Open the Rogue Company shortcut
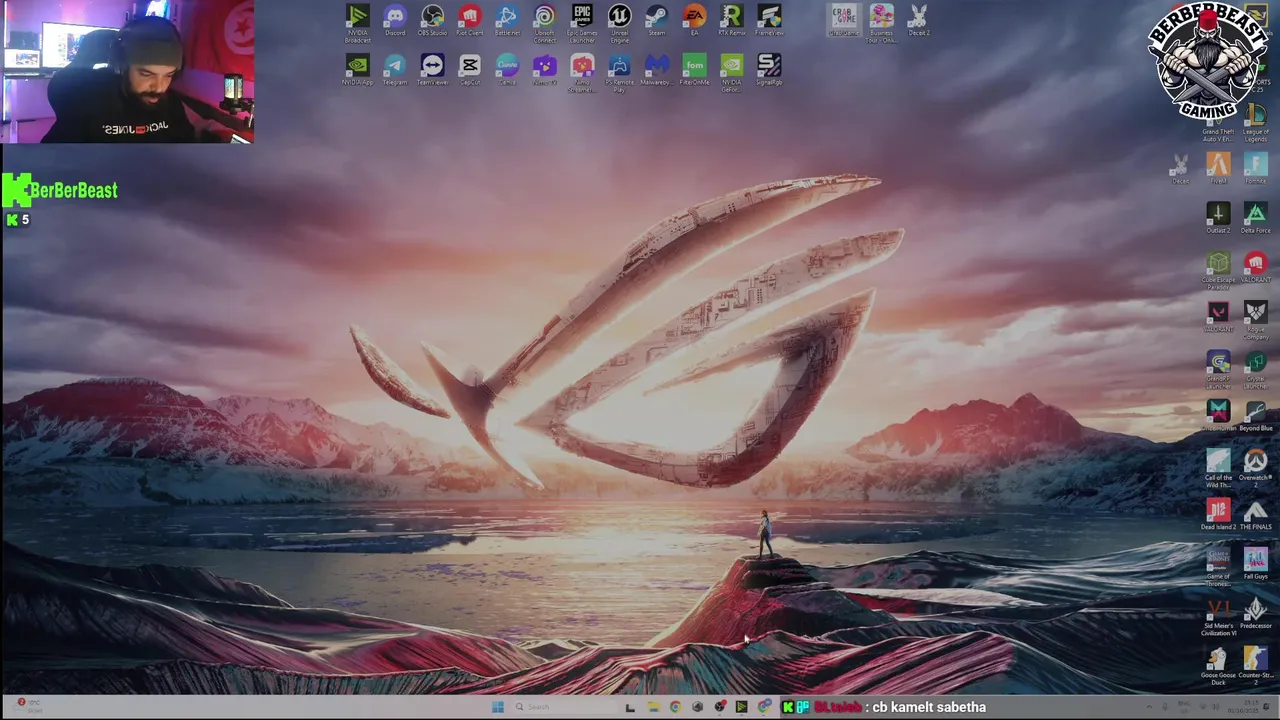This screenshot has width=1280, height=720. [x=1256, y=320]
